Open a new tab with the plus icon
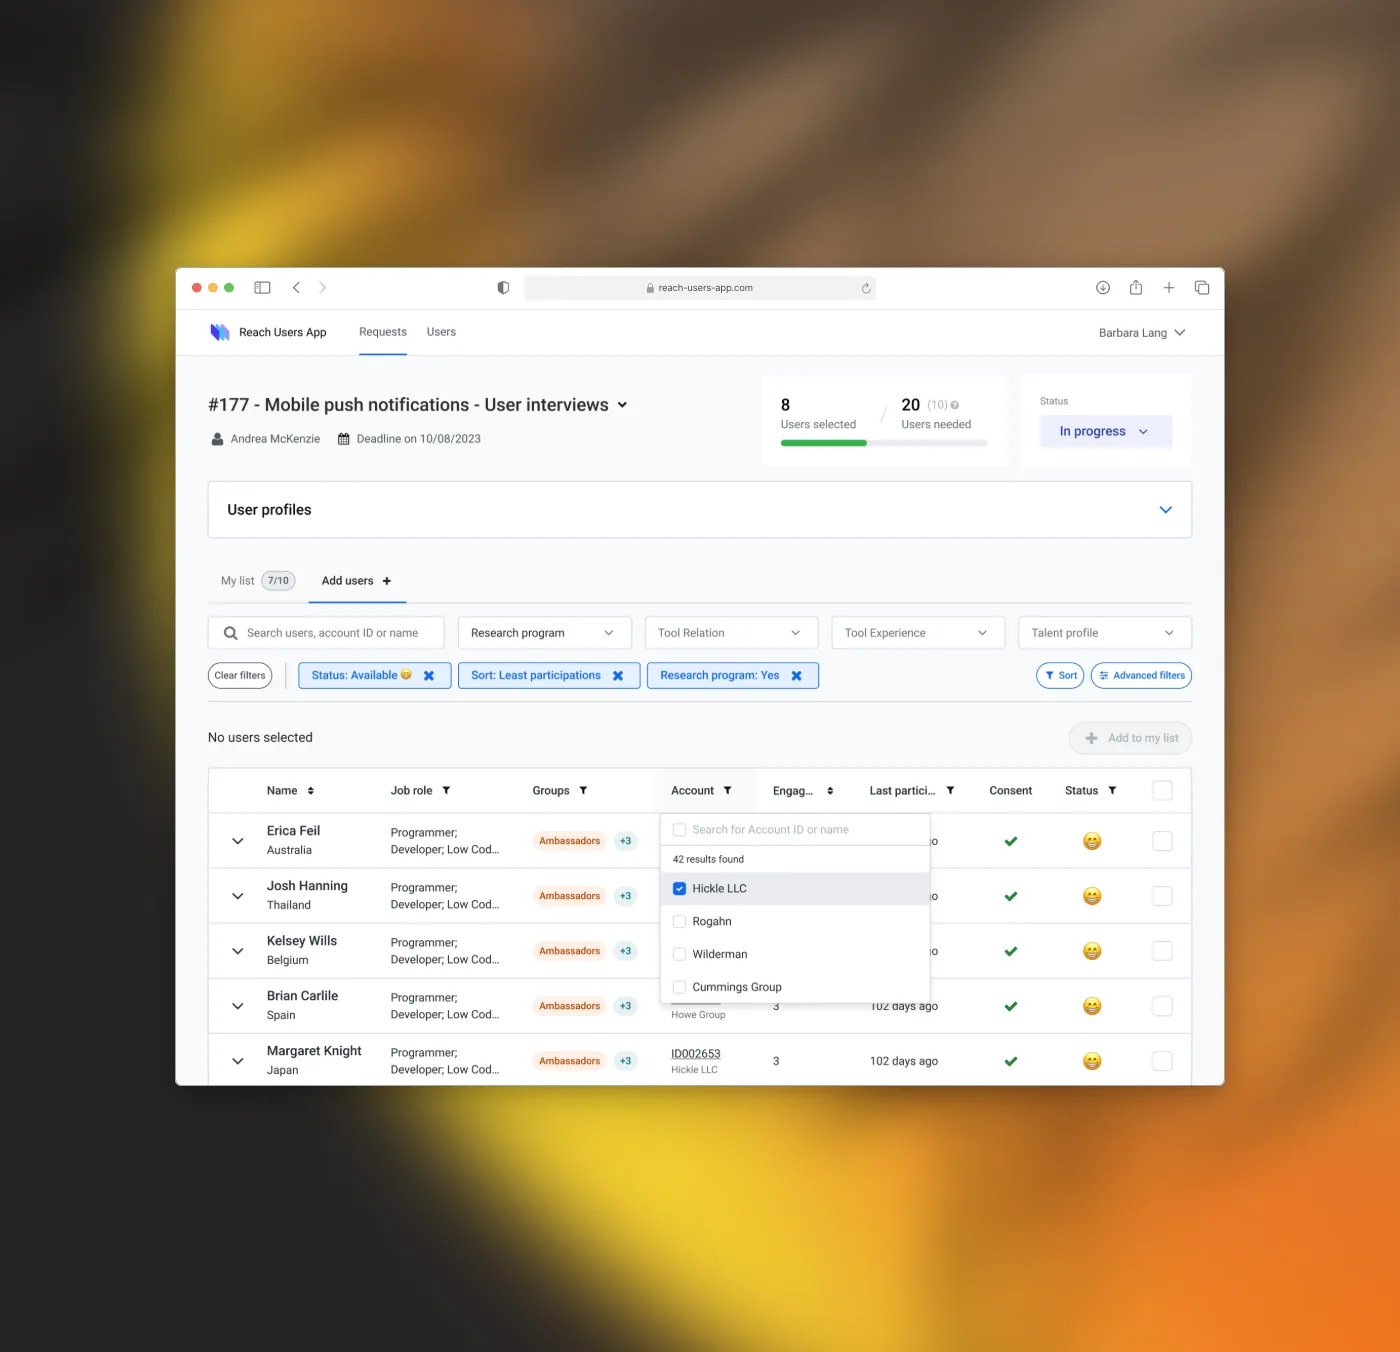This screenshot has height=1352, width=1400. click(1169, 288)
